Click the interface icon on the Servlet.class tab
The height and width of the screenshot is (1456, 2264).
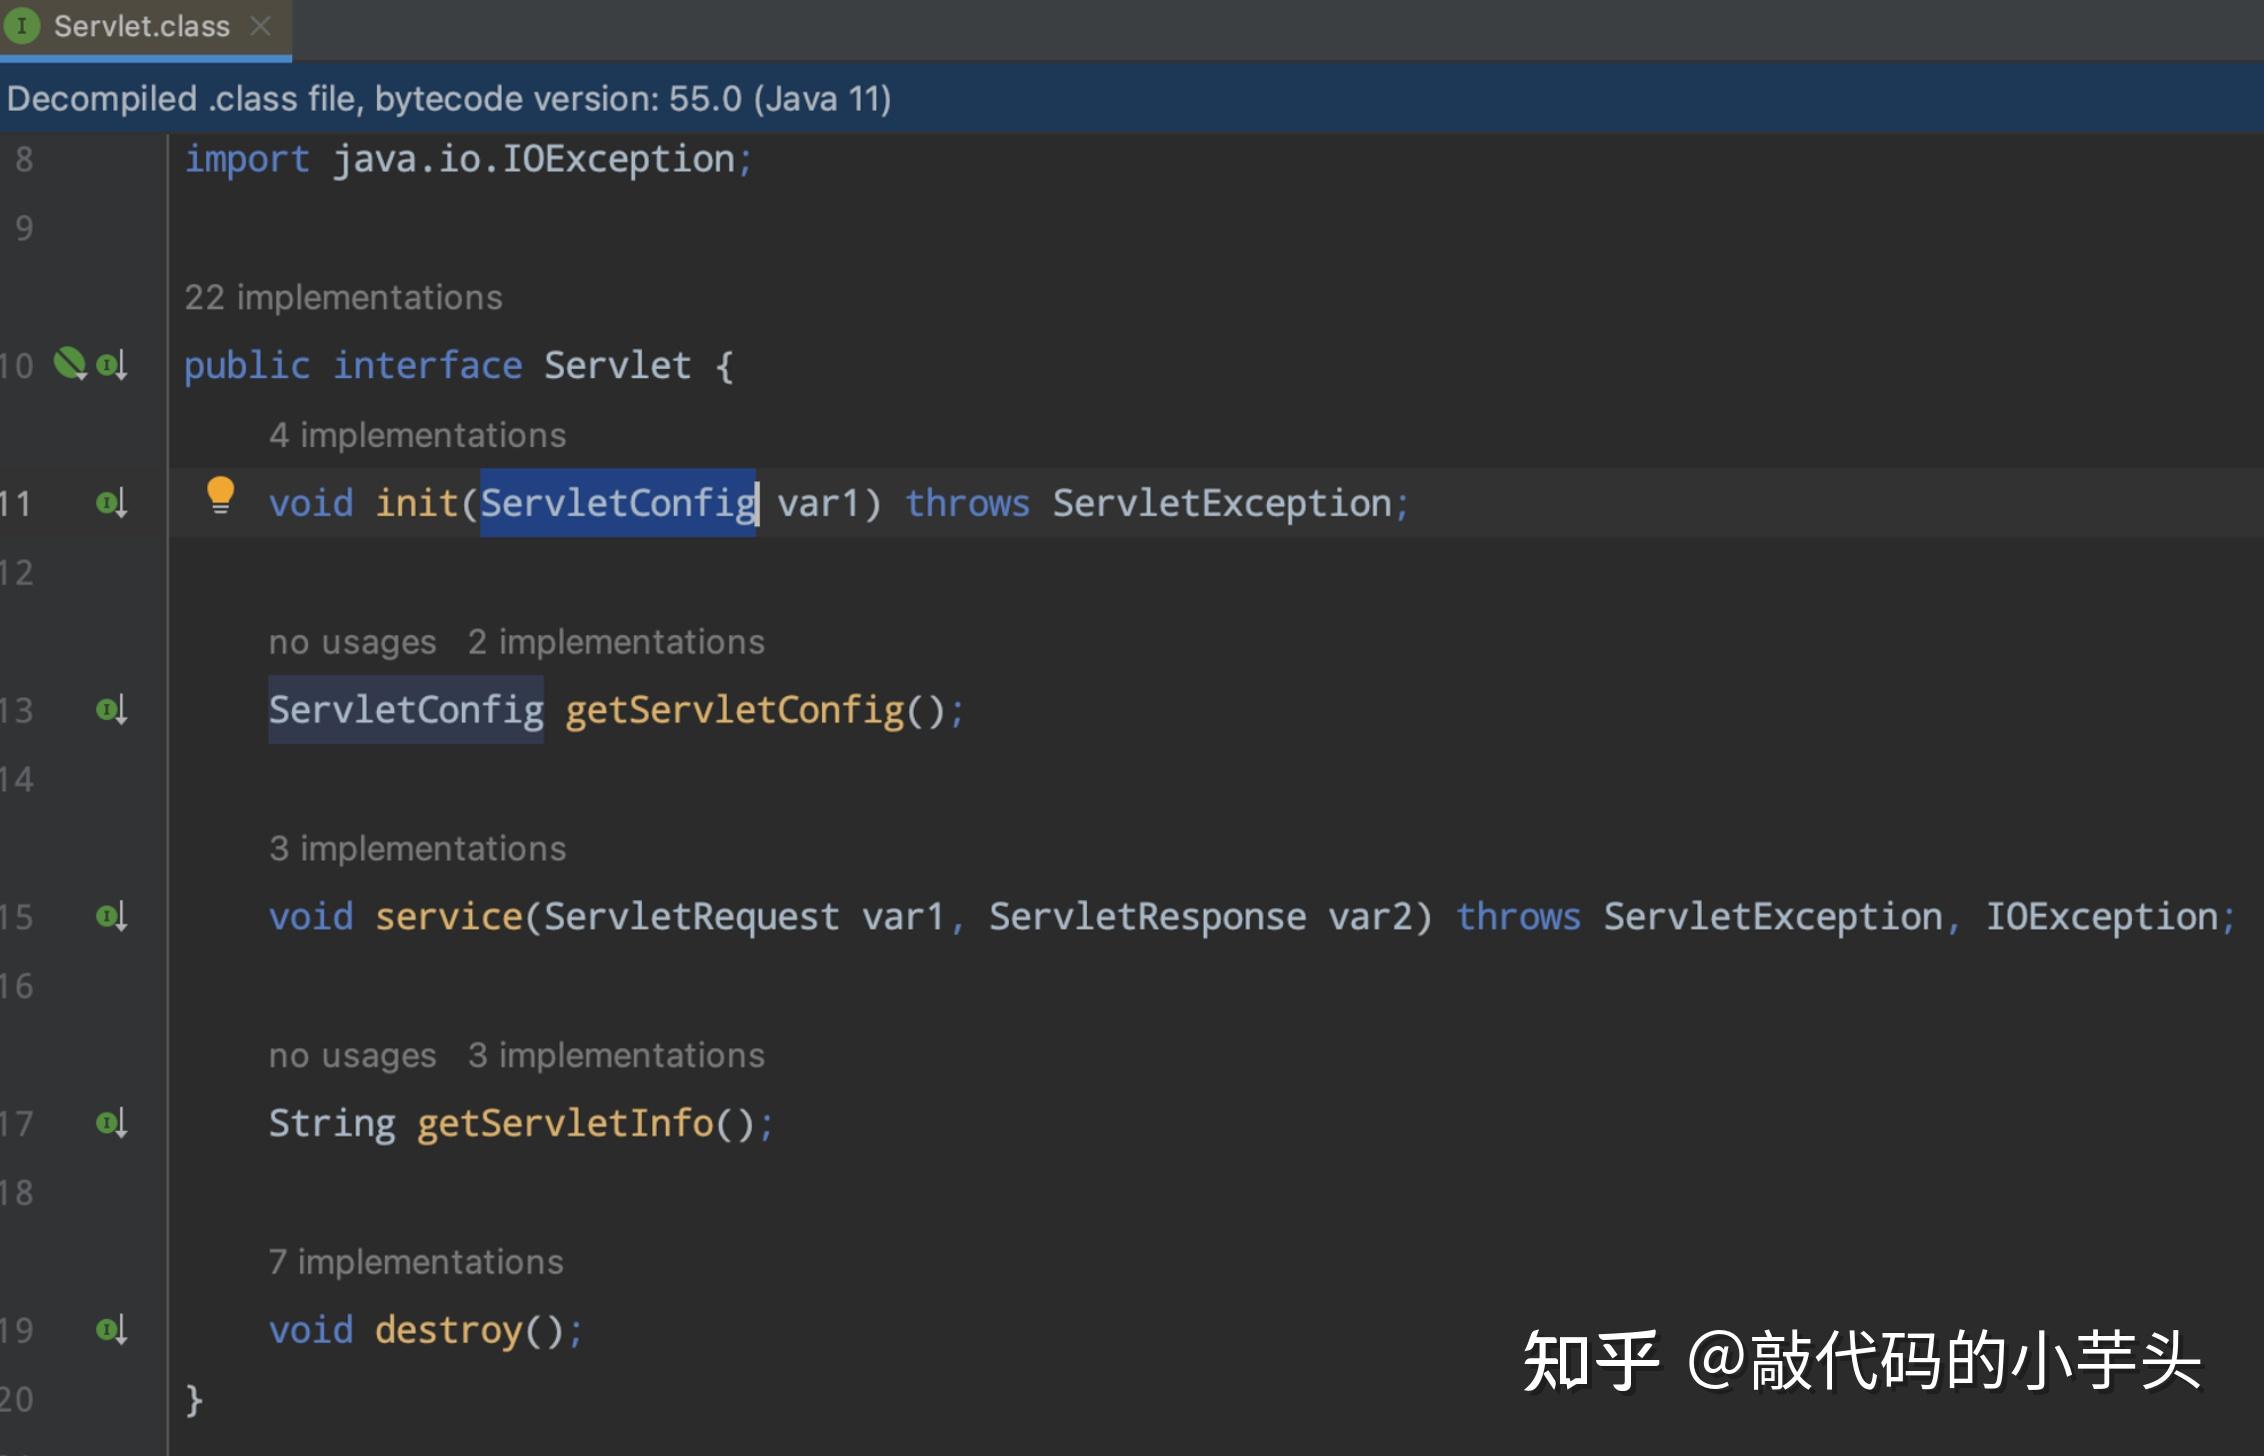coord(22,26)
